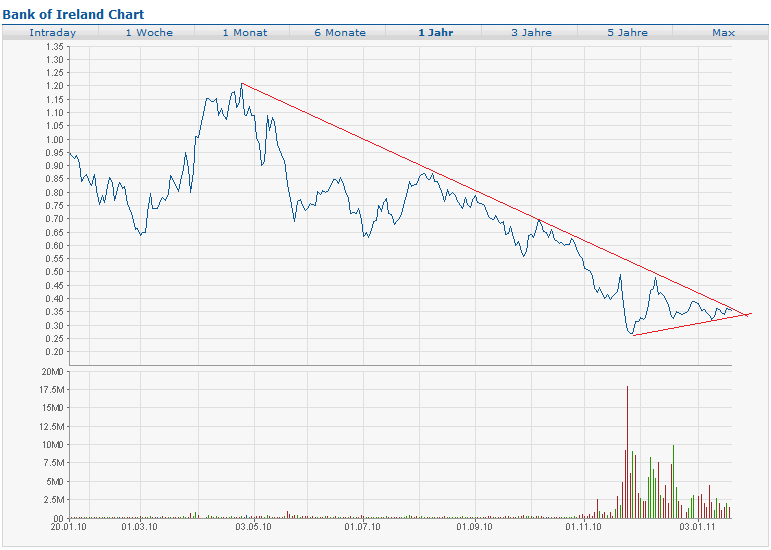Click the 03.01.11 date label
This screenshot has width=771, height=550.
pyautogui.click(x=697, y=527)
